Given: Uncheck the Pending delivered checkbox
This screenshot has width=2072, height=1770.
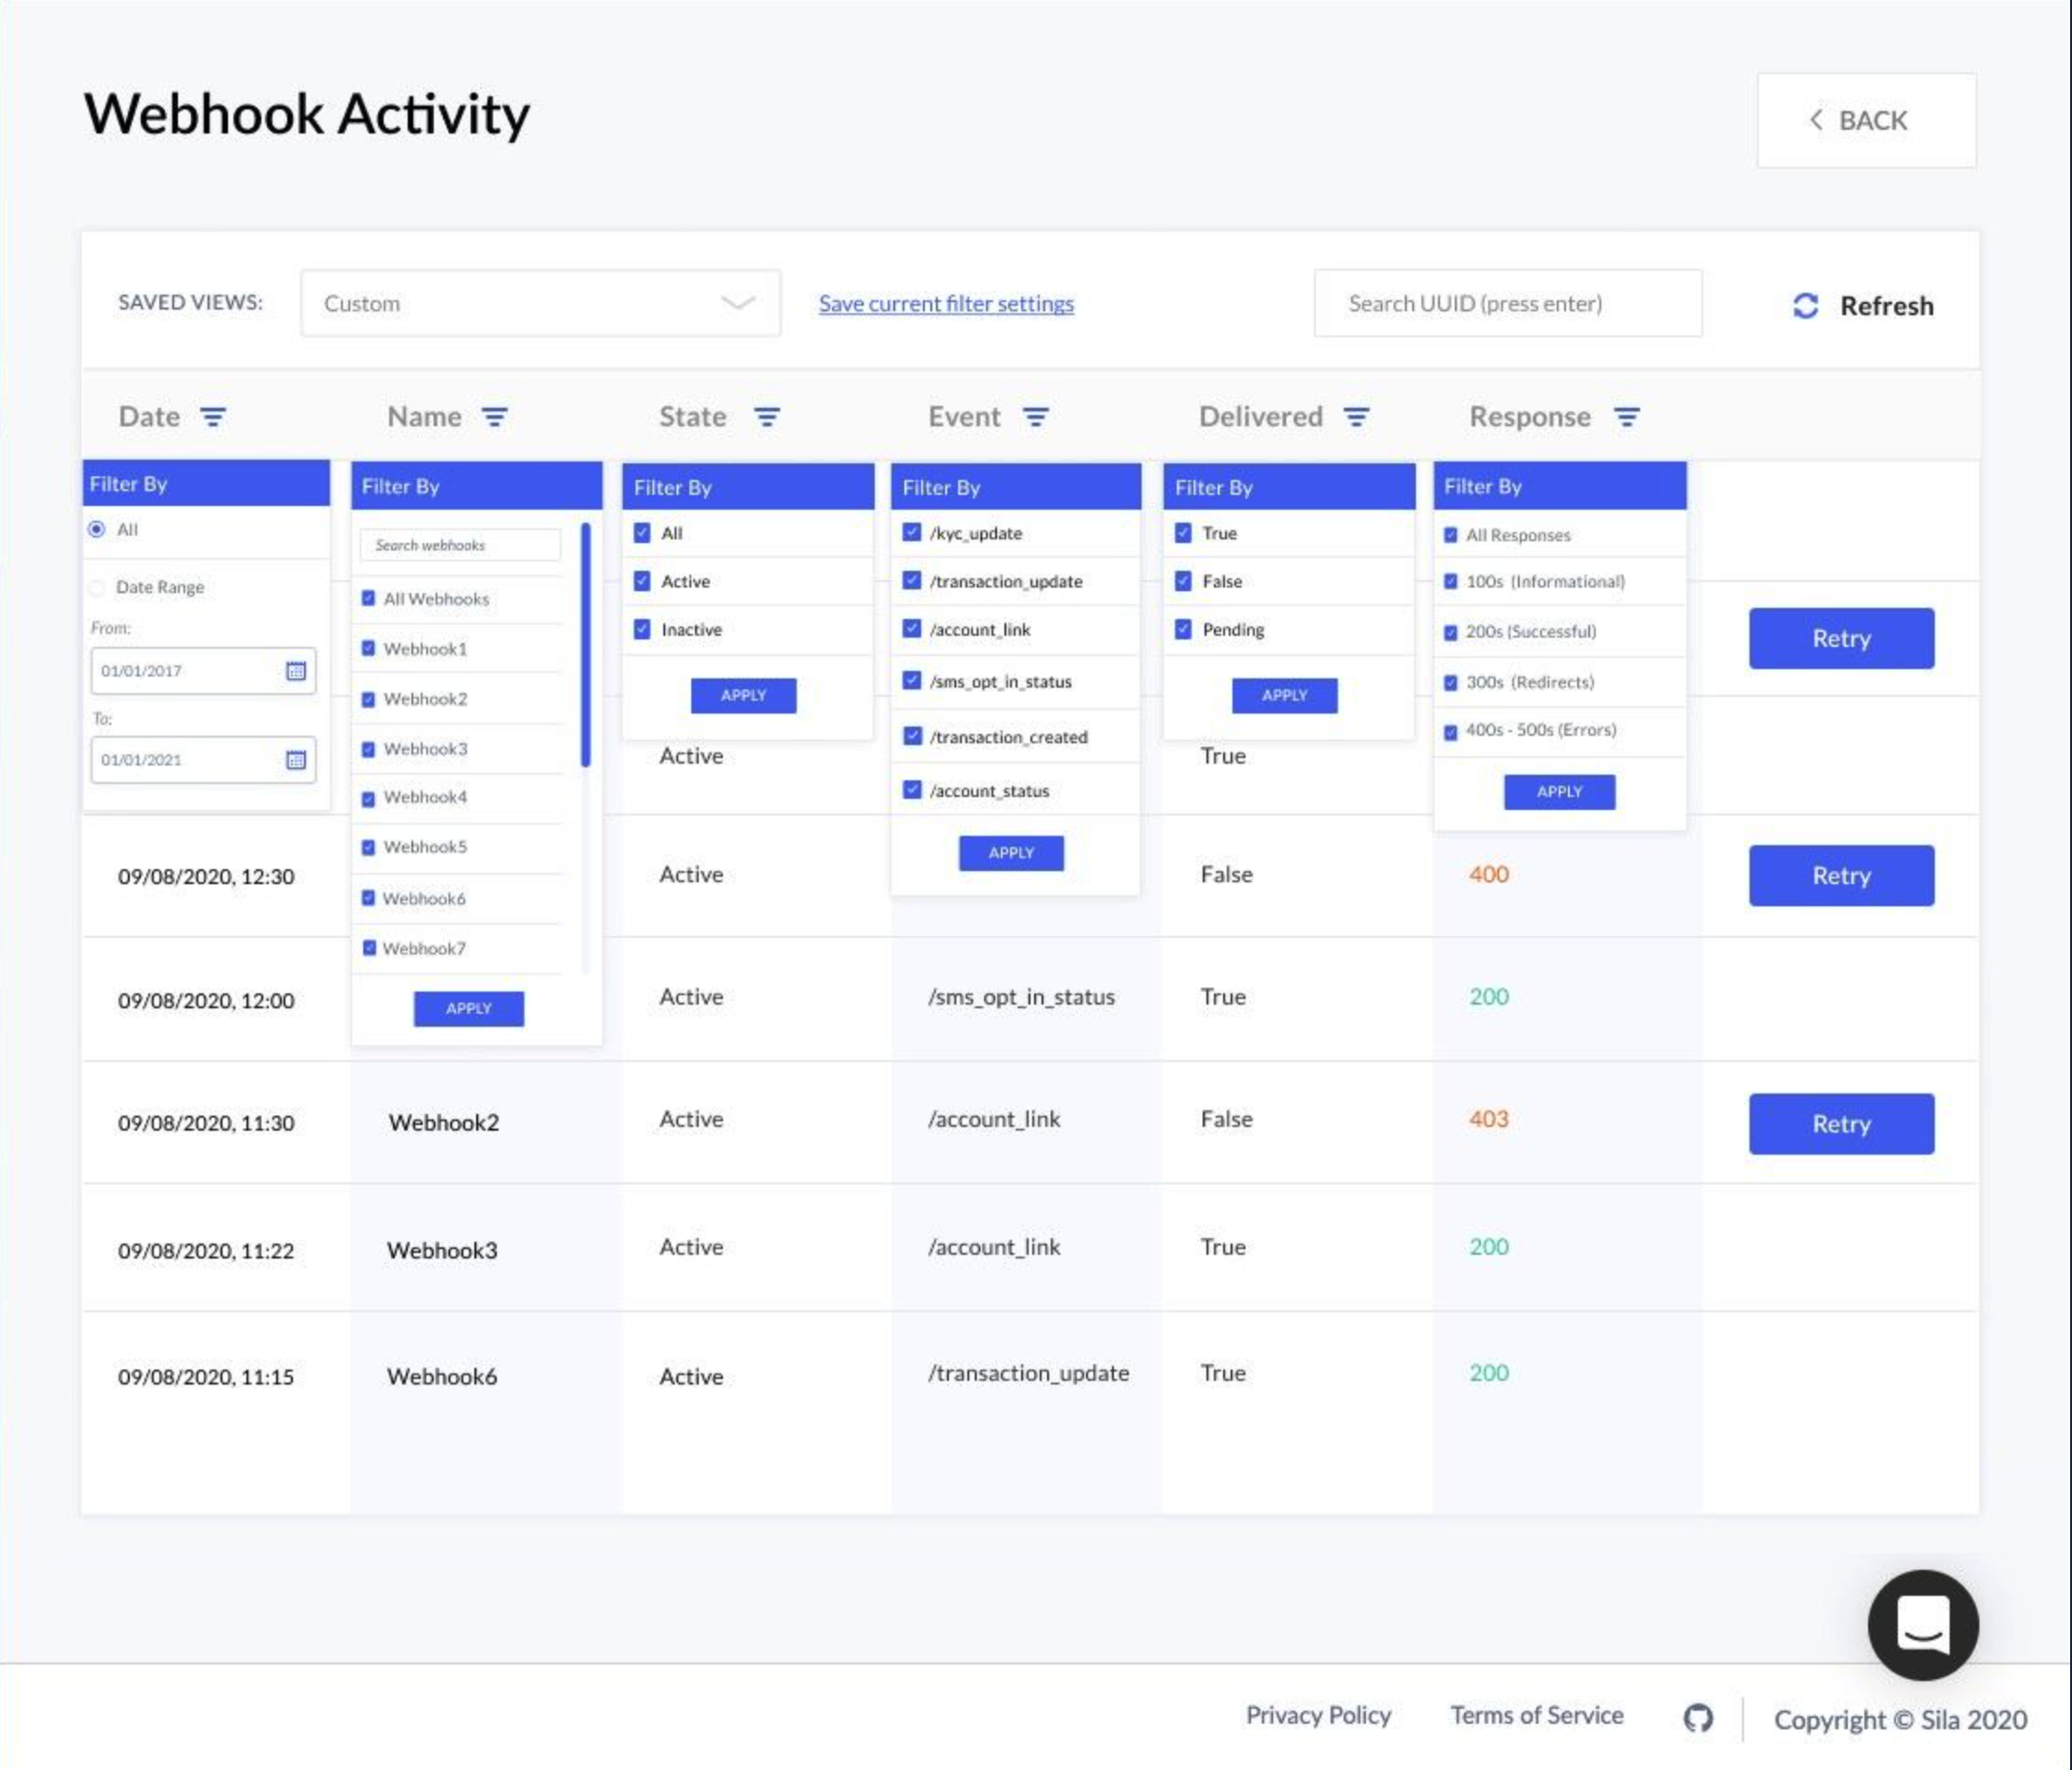Looking at the screenshot, I should point(1183,629).
